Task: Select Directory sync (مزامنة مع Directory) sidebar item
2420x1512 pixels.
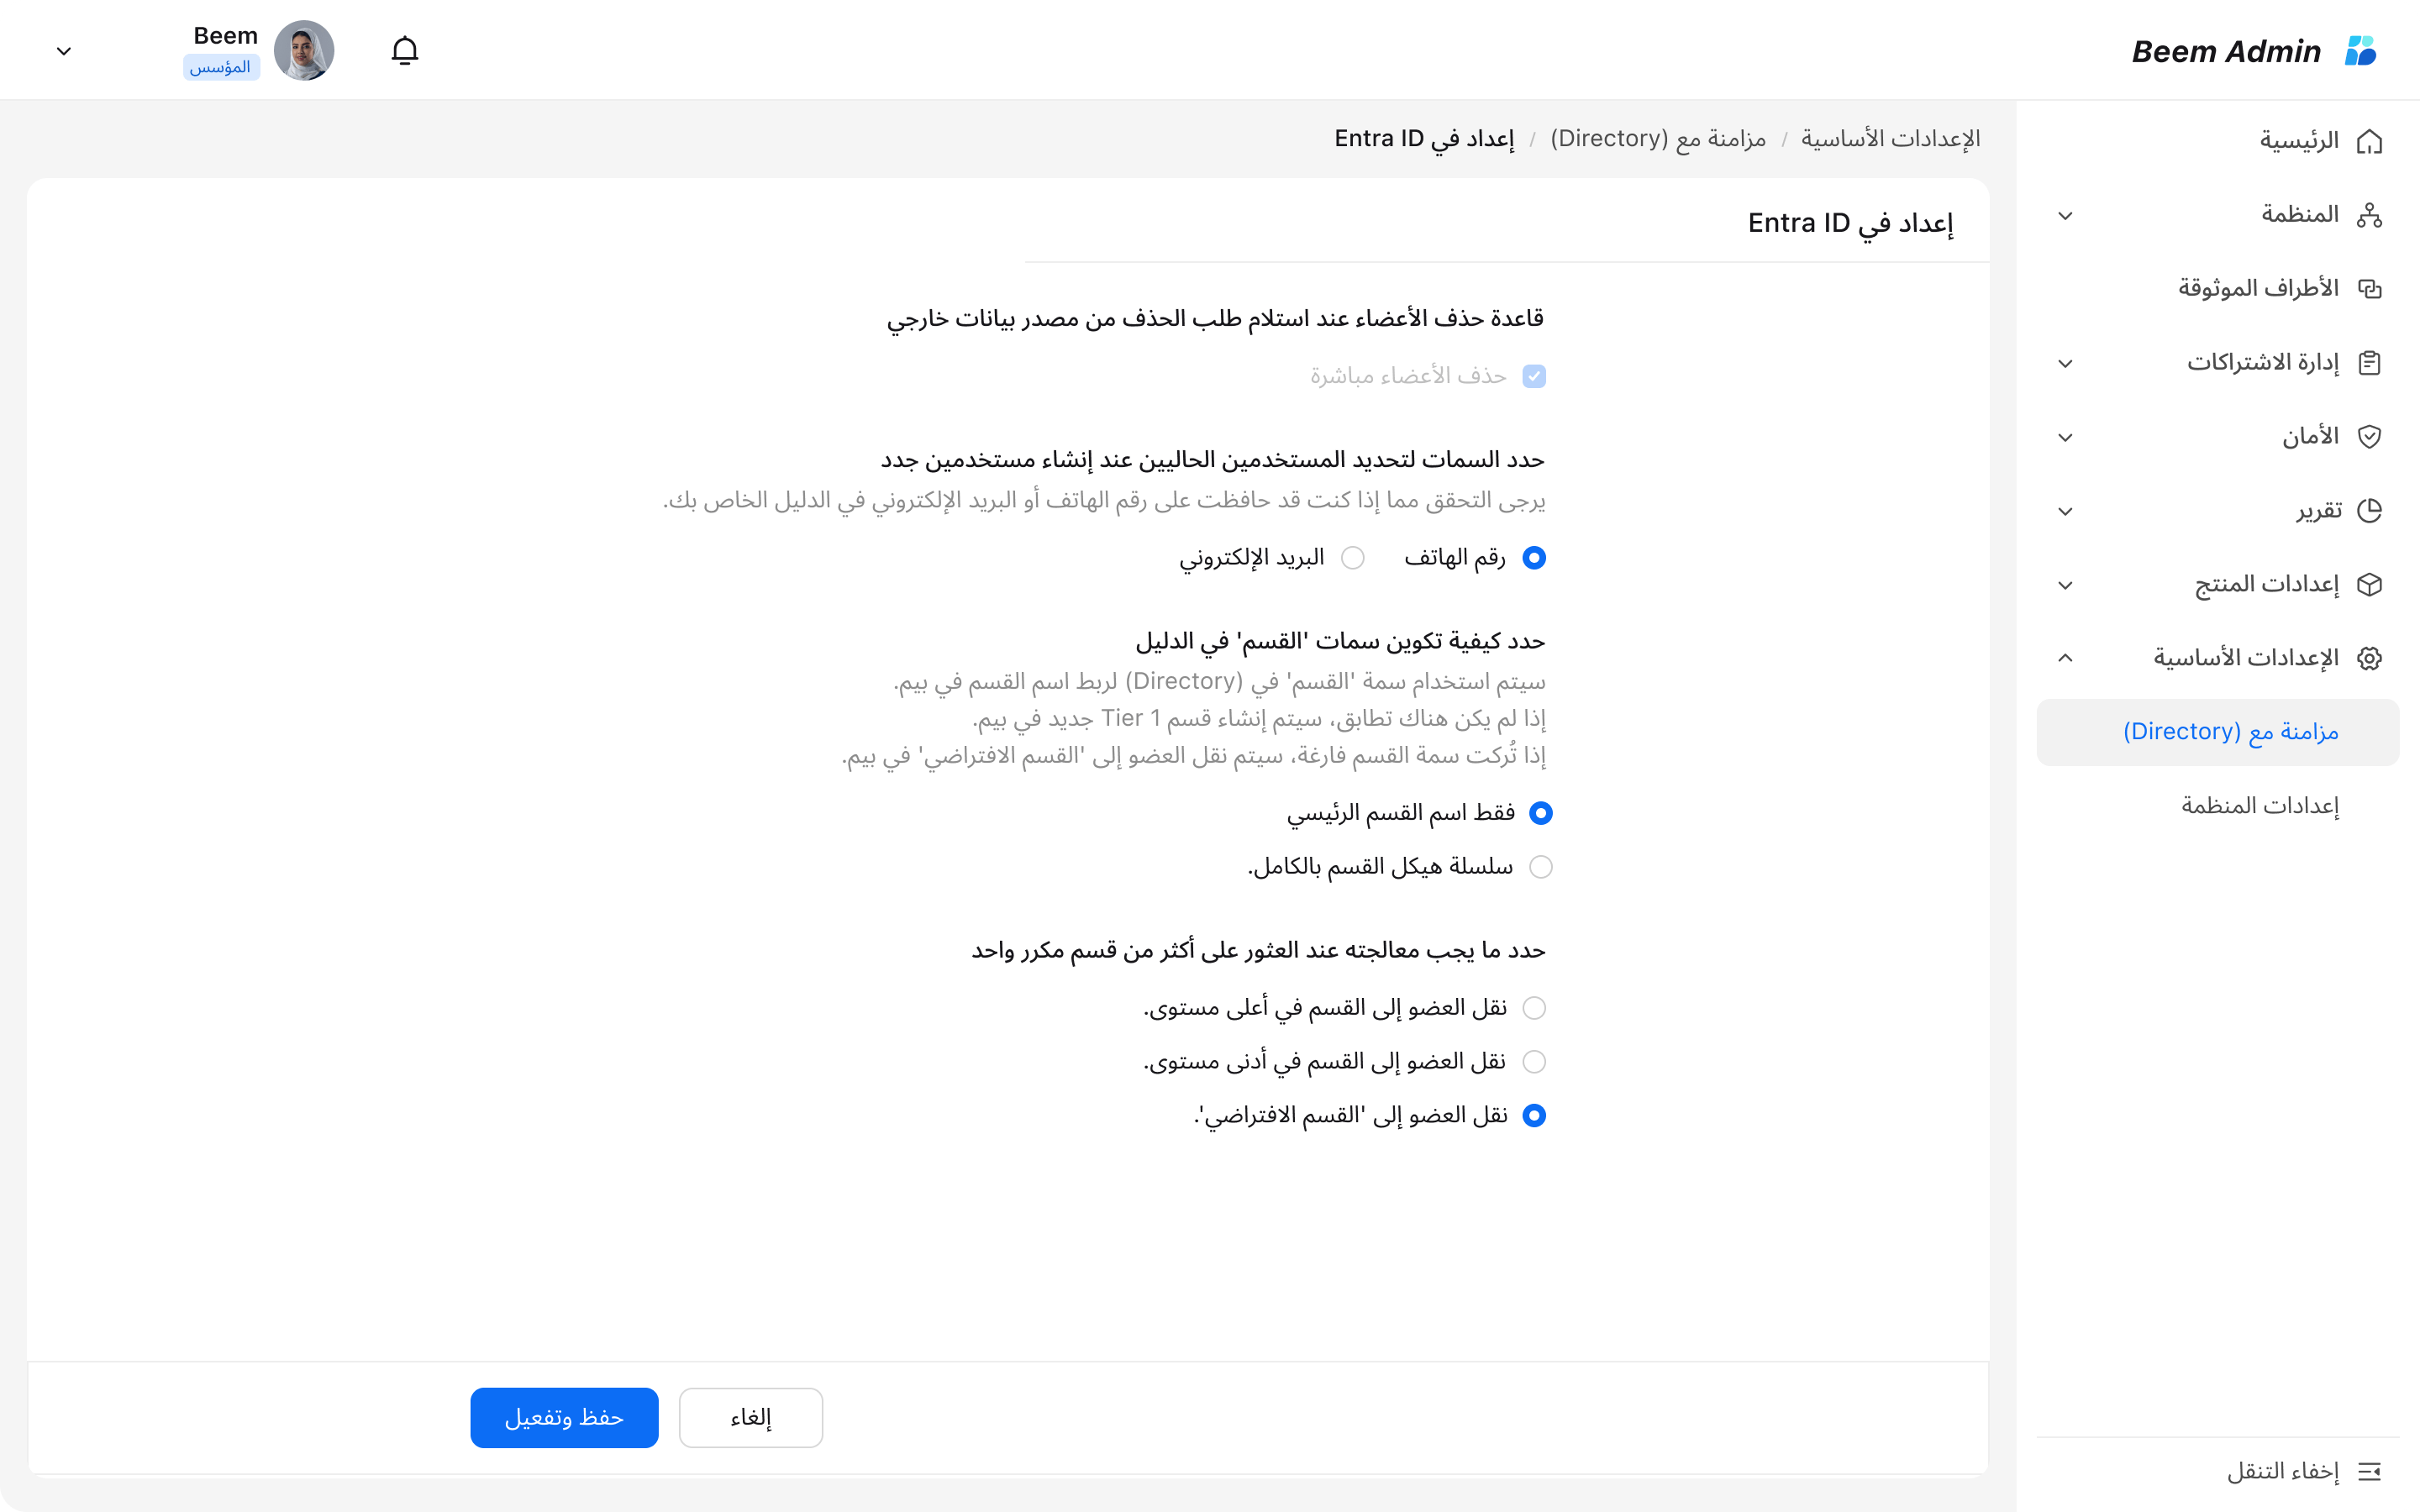Action: tap(2218, 732)
